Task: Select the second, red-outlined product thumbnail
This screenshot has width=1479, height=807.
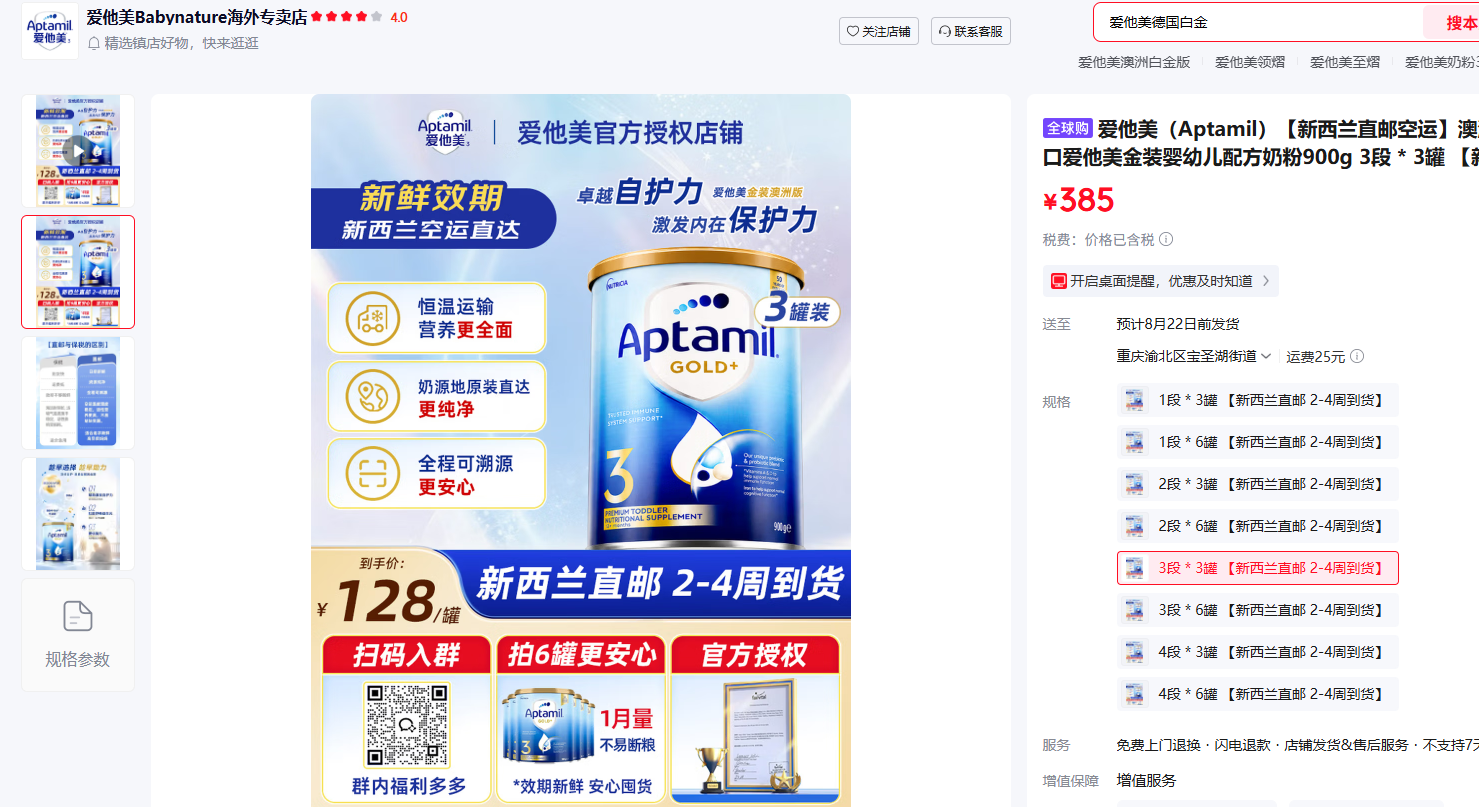Action: pos(78,272)
